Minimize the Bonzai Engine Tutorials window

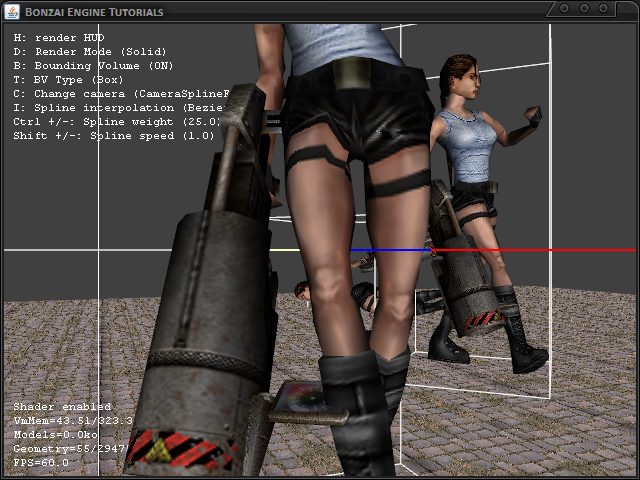[x=565, y=9]
